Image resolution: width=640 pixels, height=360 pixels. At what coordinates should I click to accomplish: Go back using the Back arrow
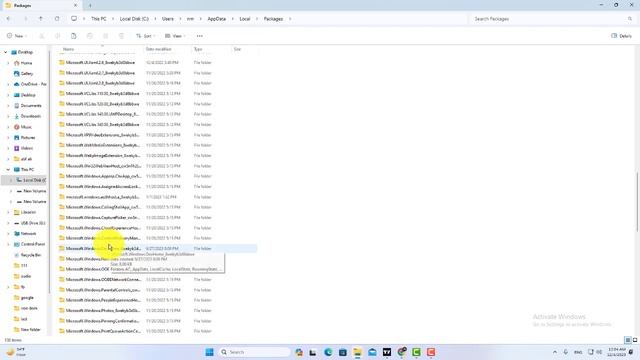(x=9, y=19)
